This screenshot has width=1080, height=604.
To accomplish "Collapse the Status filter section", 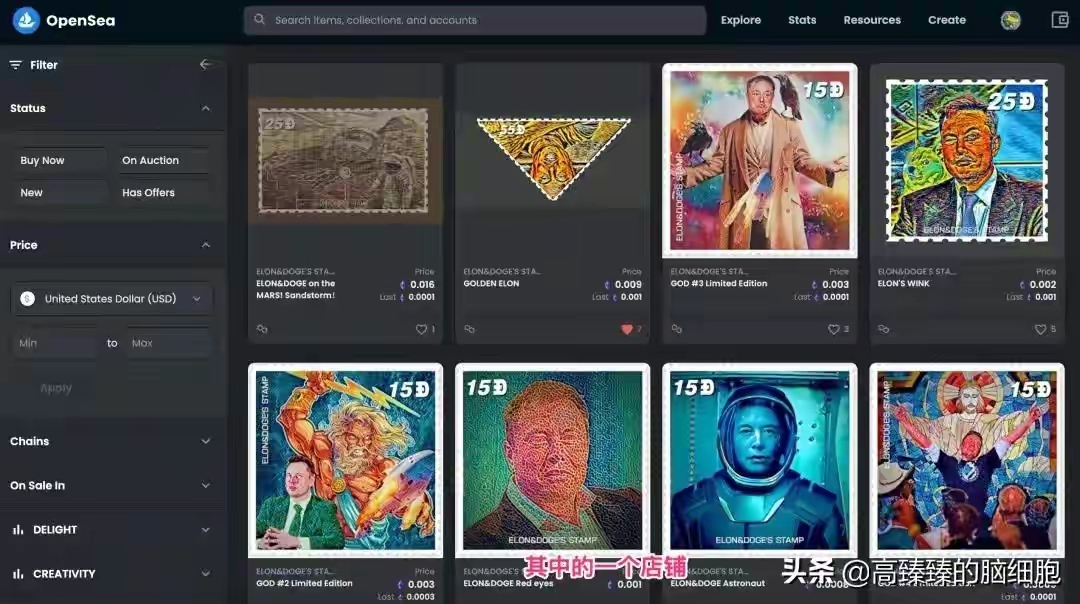I will pos(205,108).
